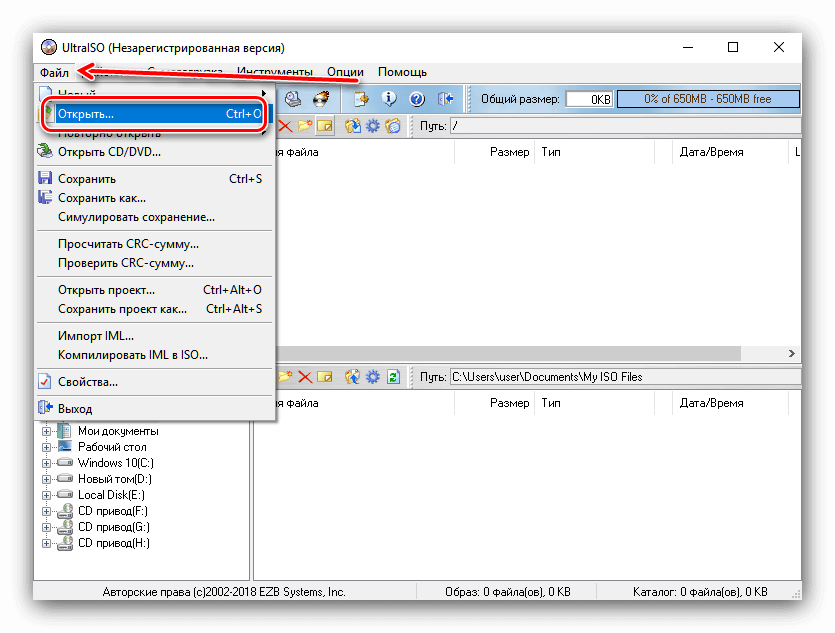Open the blue info bubble toolbar icon
The height and width of the screenshot is (633, 835).
coord(389,99)
